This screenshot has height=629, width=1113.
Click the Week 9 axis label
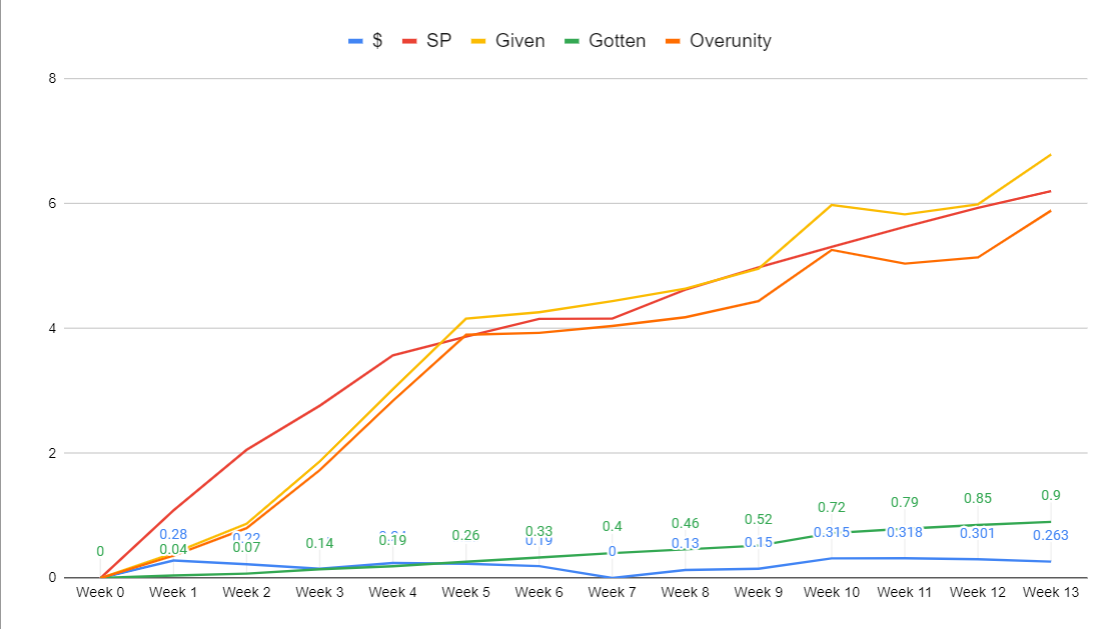[758, 592]
